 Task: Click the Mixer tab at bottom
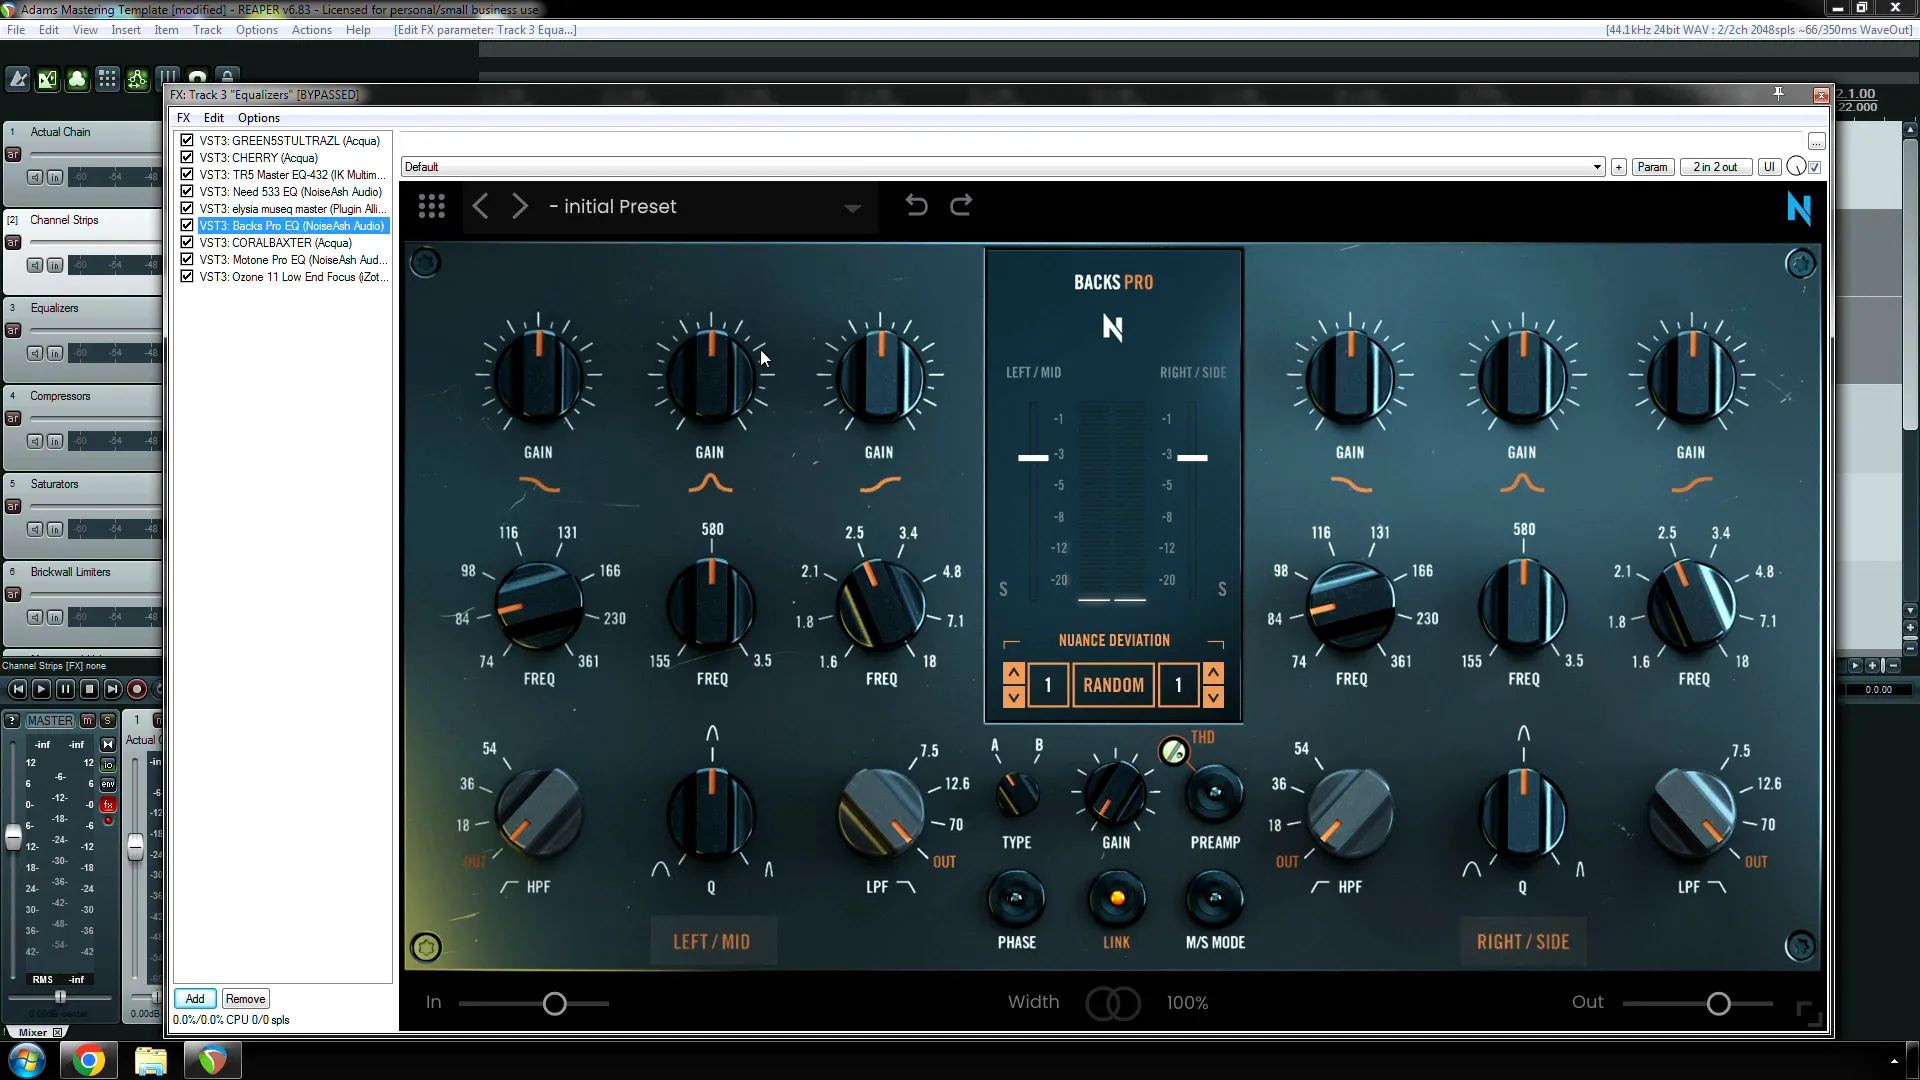coord(33,1032)
